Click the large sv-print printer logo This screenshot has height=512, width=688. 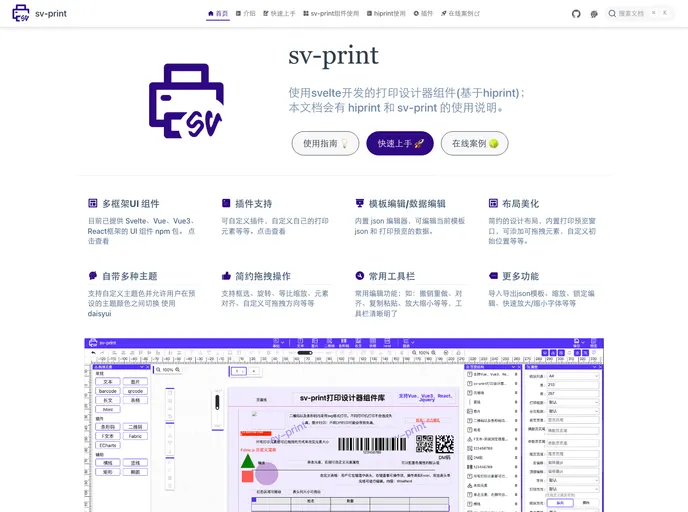[186, 101]
